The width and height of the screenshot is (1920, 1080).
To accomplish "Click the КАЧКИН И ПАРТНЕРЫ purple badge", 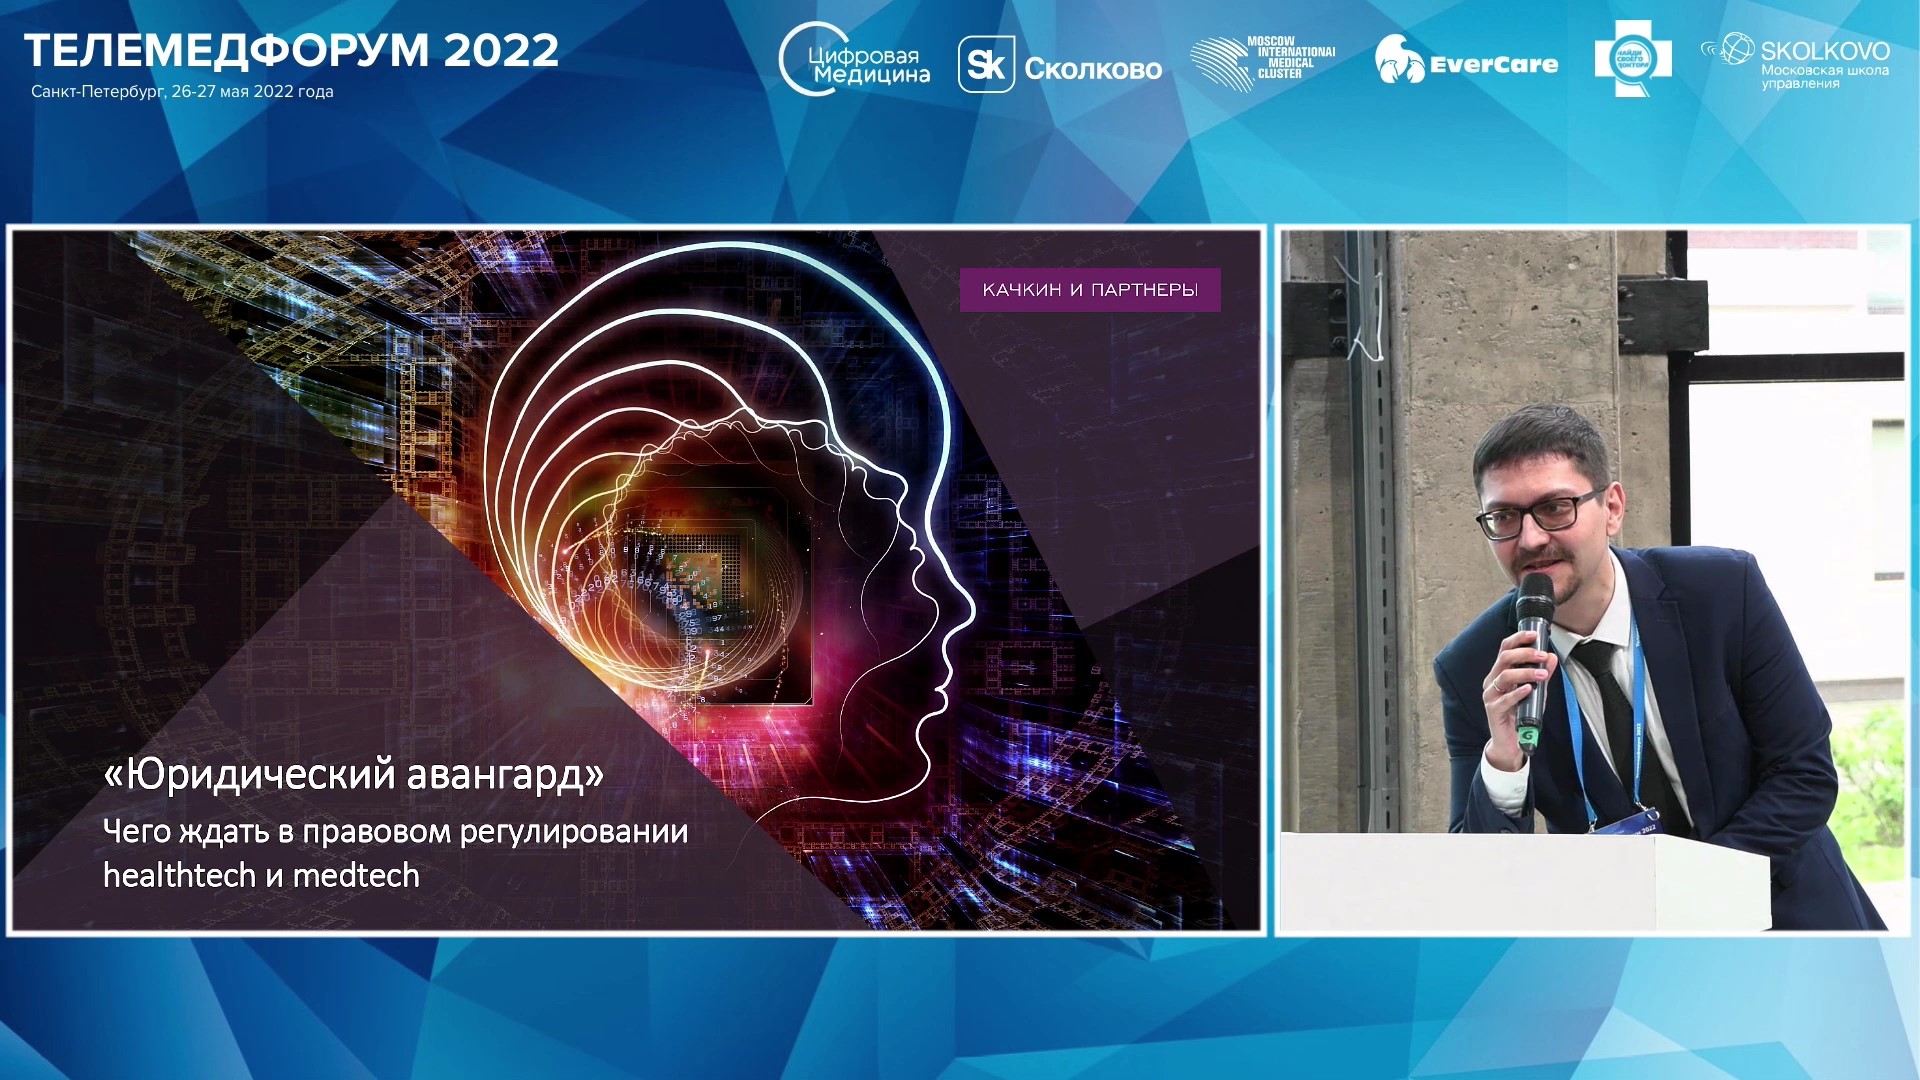I will (1089, 290).
